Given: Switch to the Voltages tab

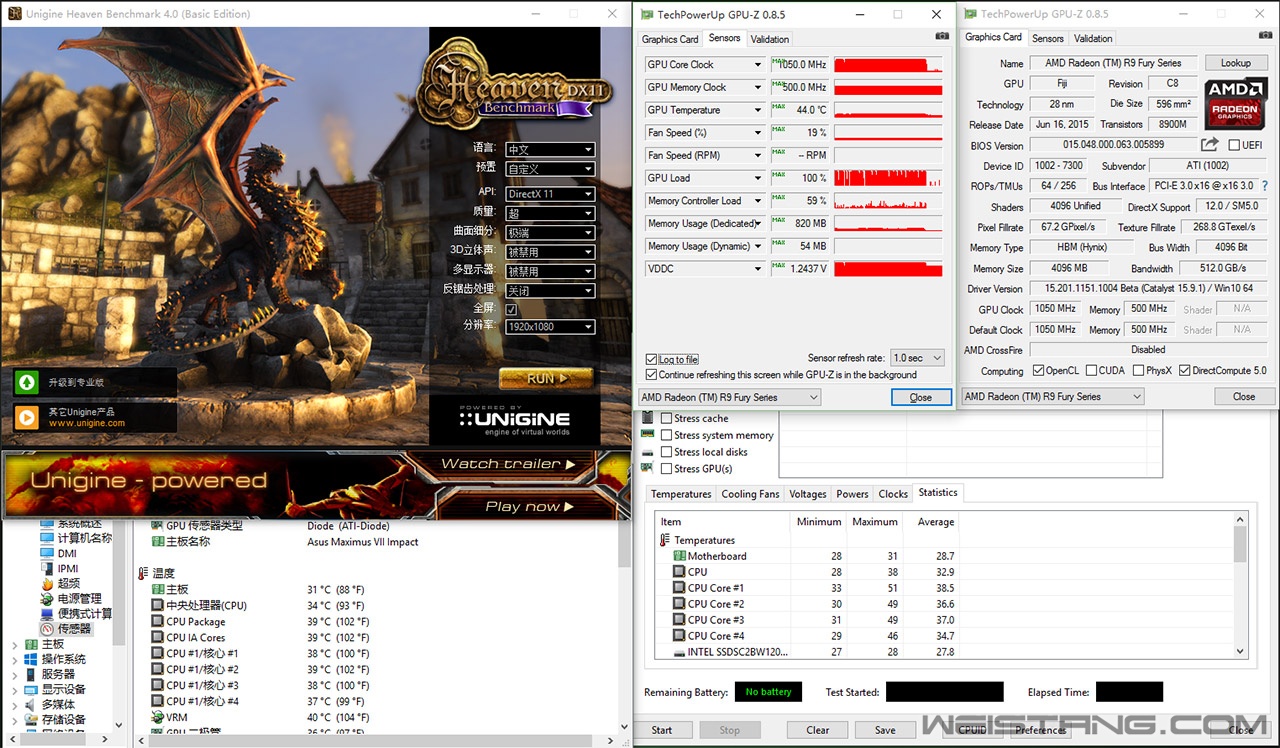Looking at the screenshot, I should [808, 494].
